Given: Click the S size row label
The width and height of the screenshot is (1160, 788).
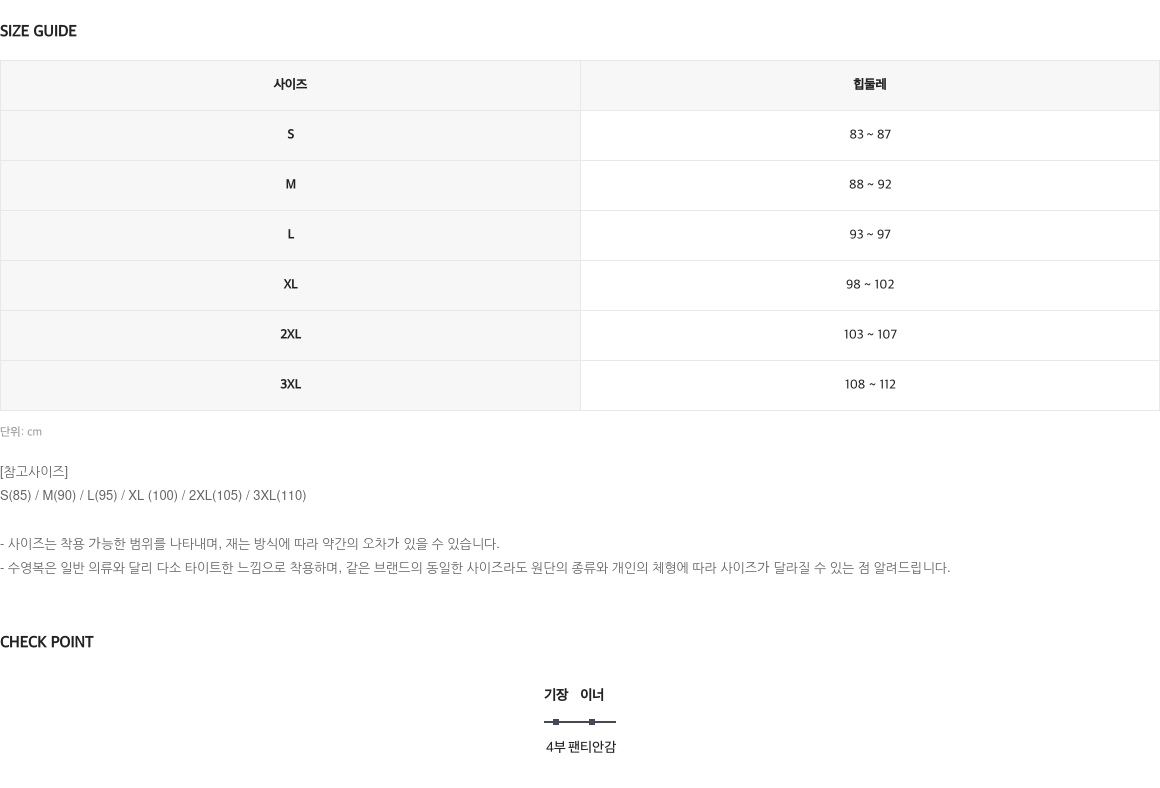Looking at the screenshot, I should click(291, 135).
